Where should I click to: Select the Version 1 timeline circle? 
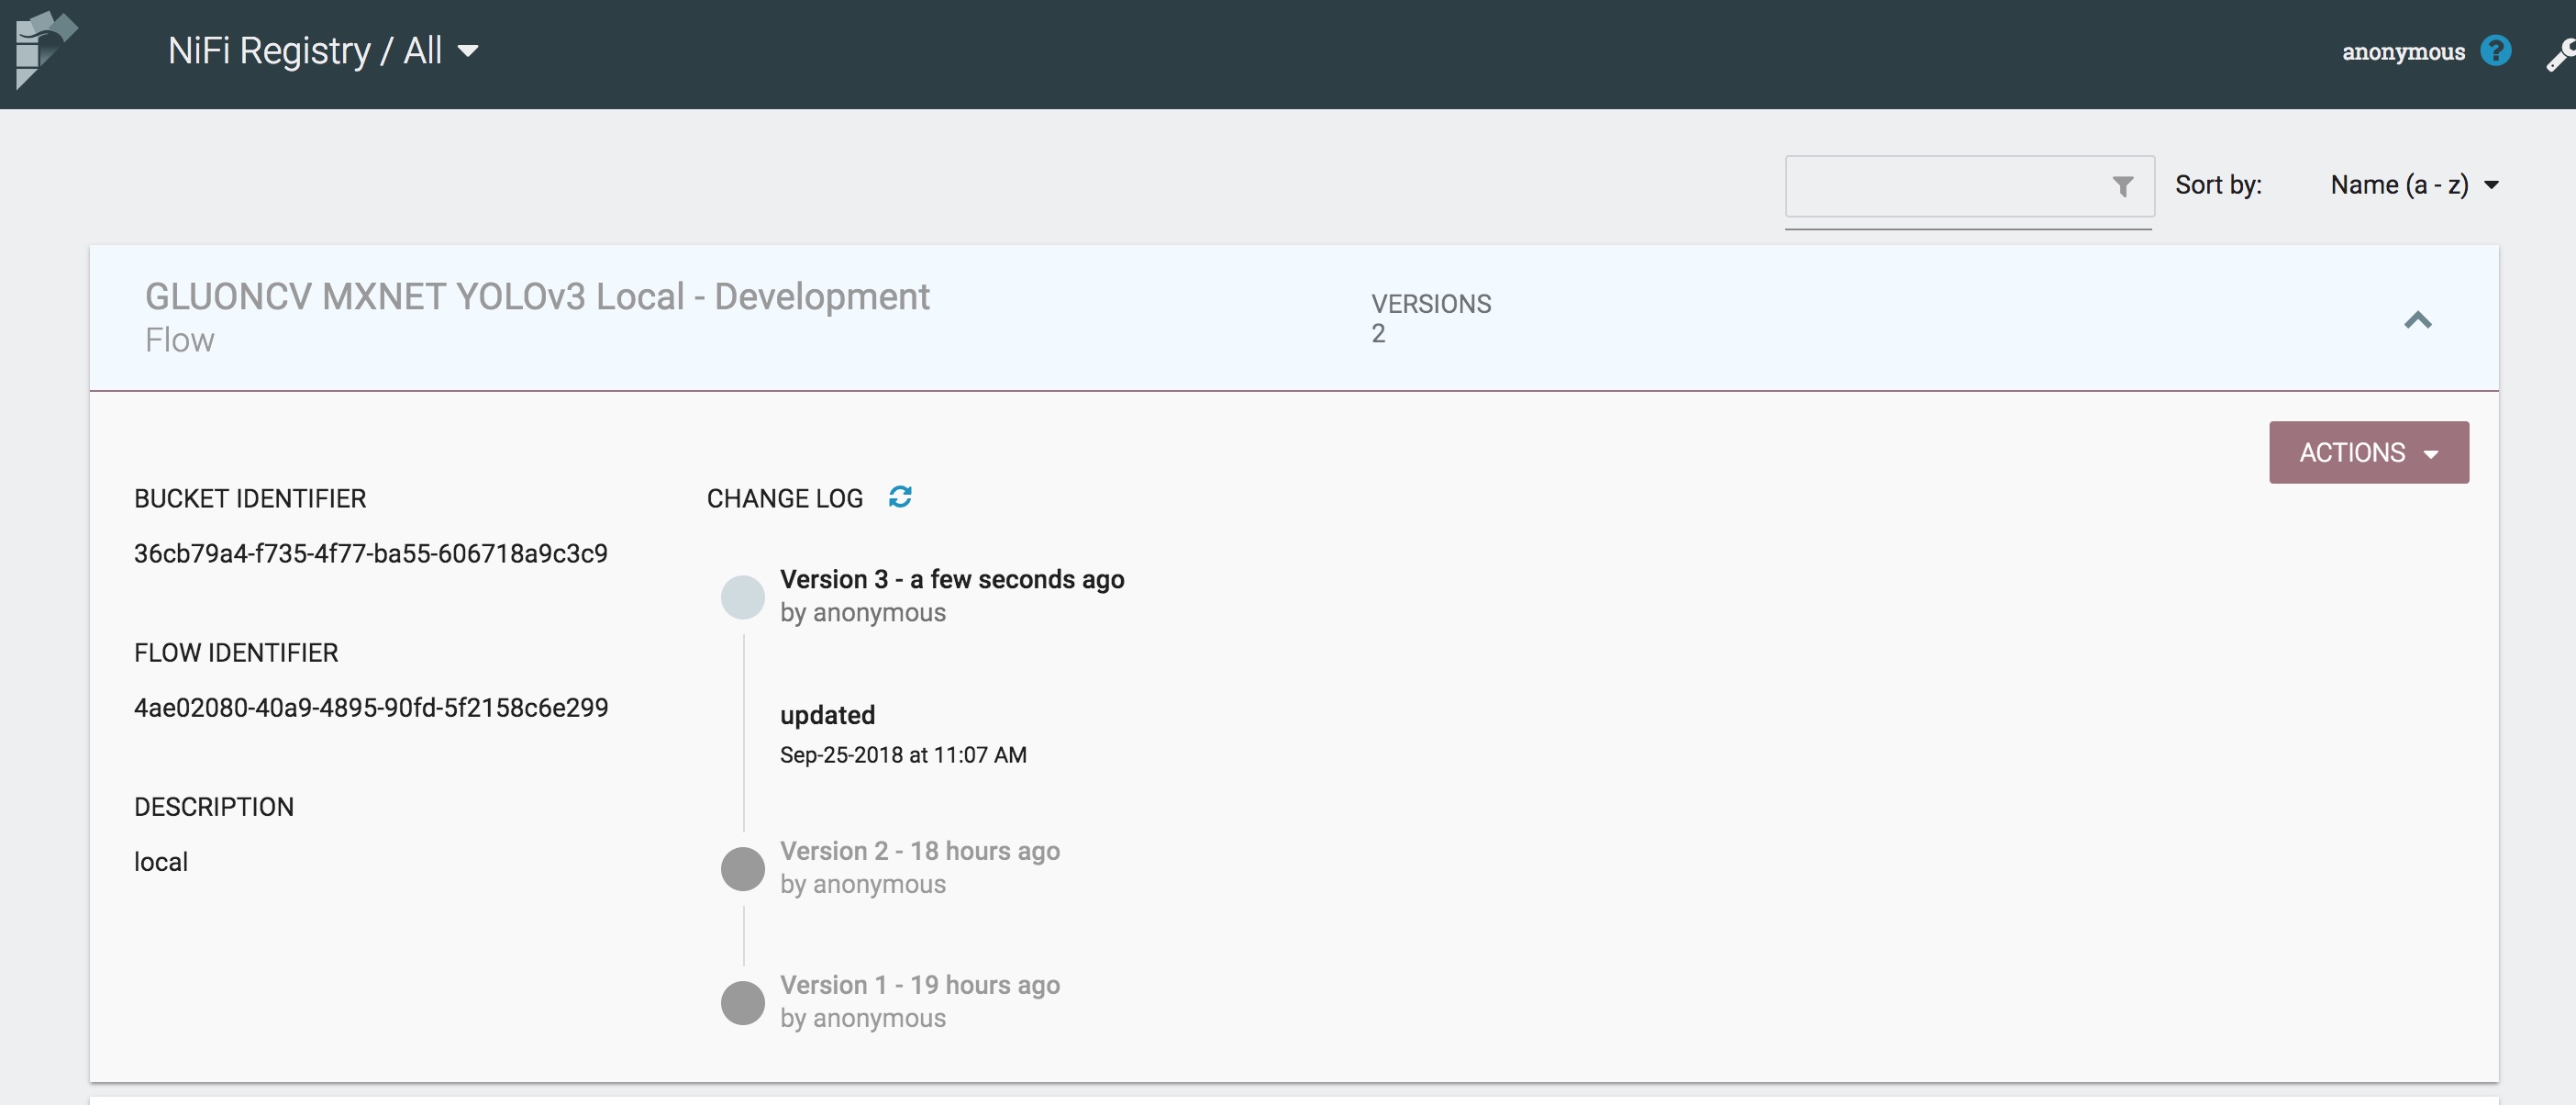[742, 1002]
